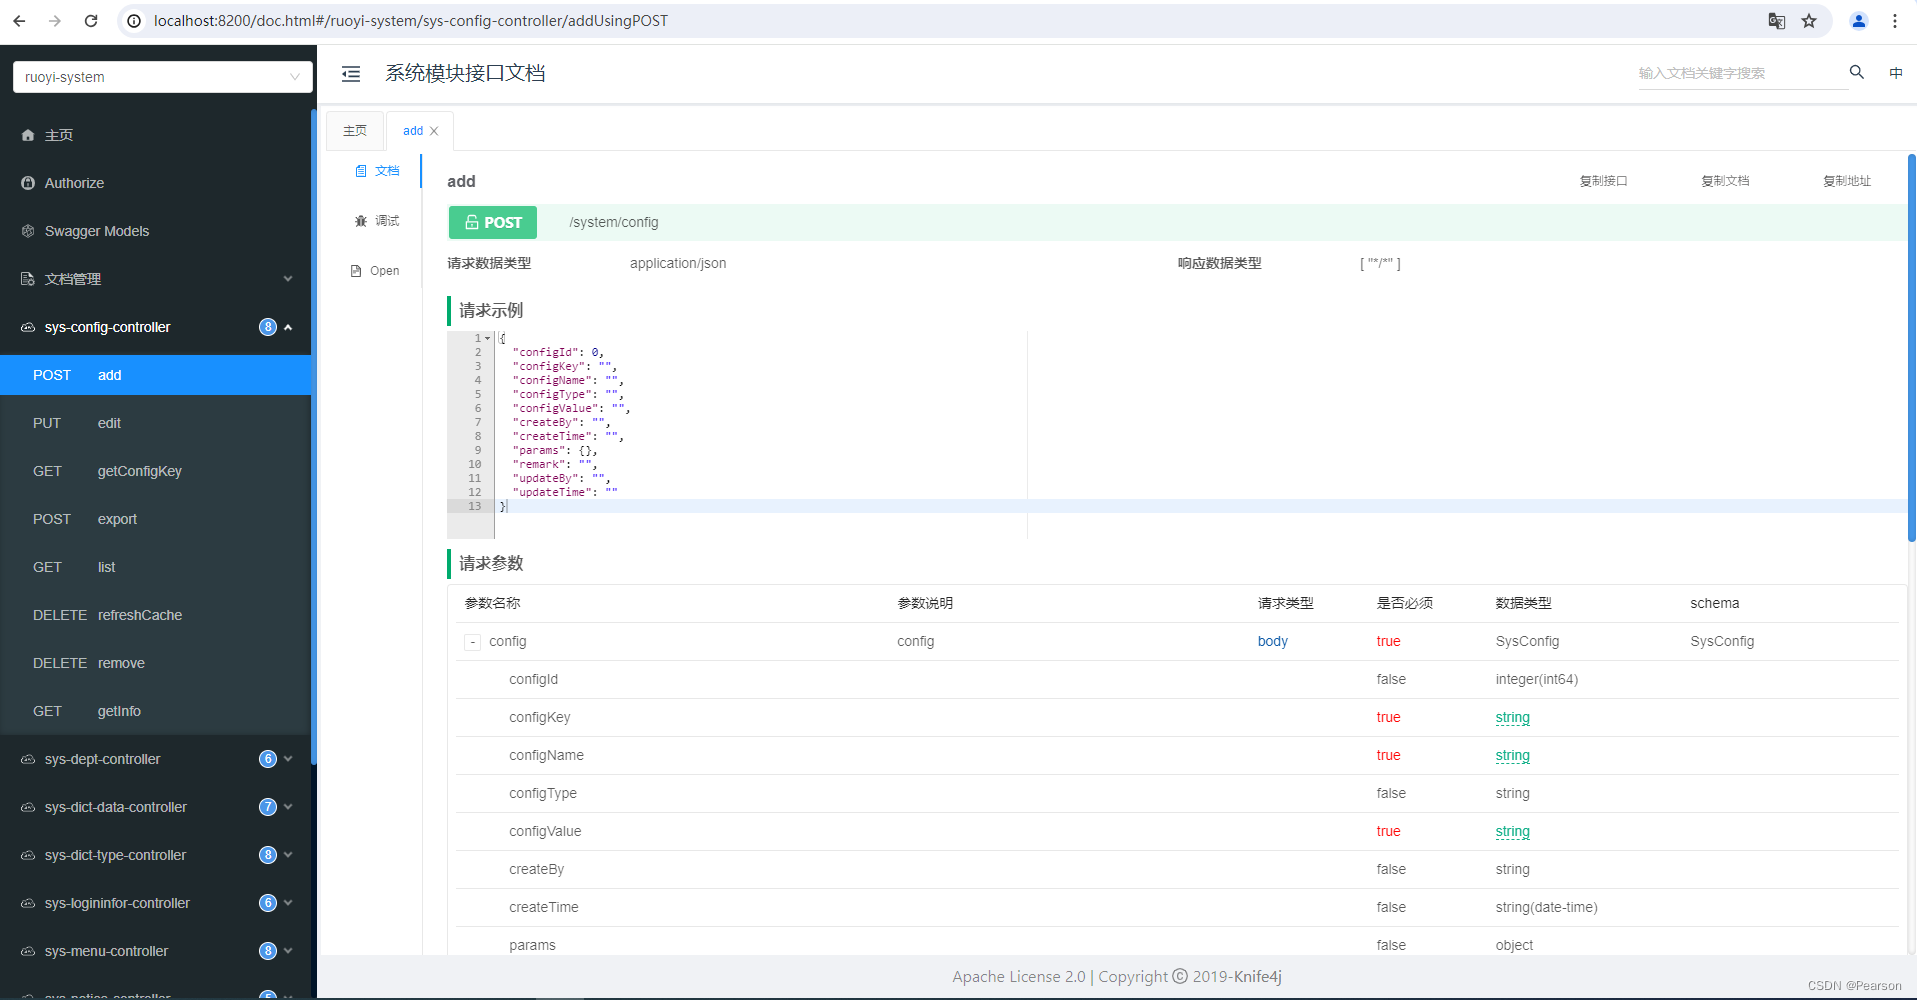This screenshot has width=1917, height=1000.
Task: Reload the page with refresh icon
Action: pyautogui.click(x=91, y=21)
